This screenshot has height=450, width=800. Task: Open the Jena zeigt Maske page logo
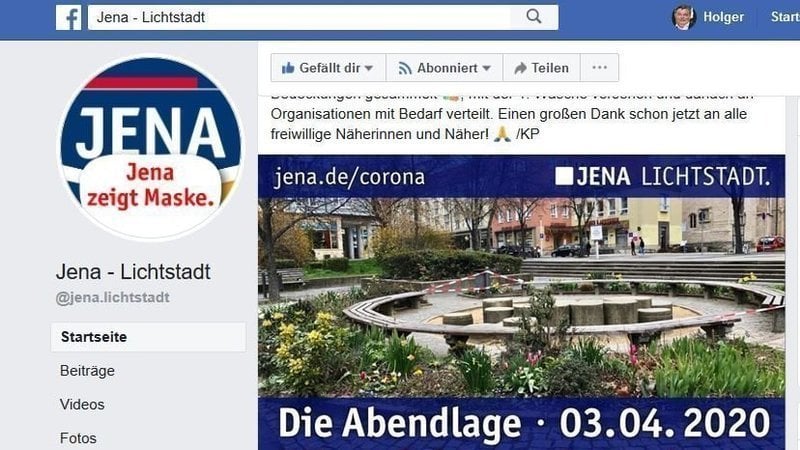pyautogui.click(x=151, y=147)
